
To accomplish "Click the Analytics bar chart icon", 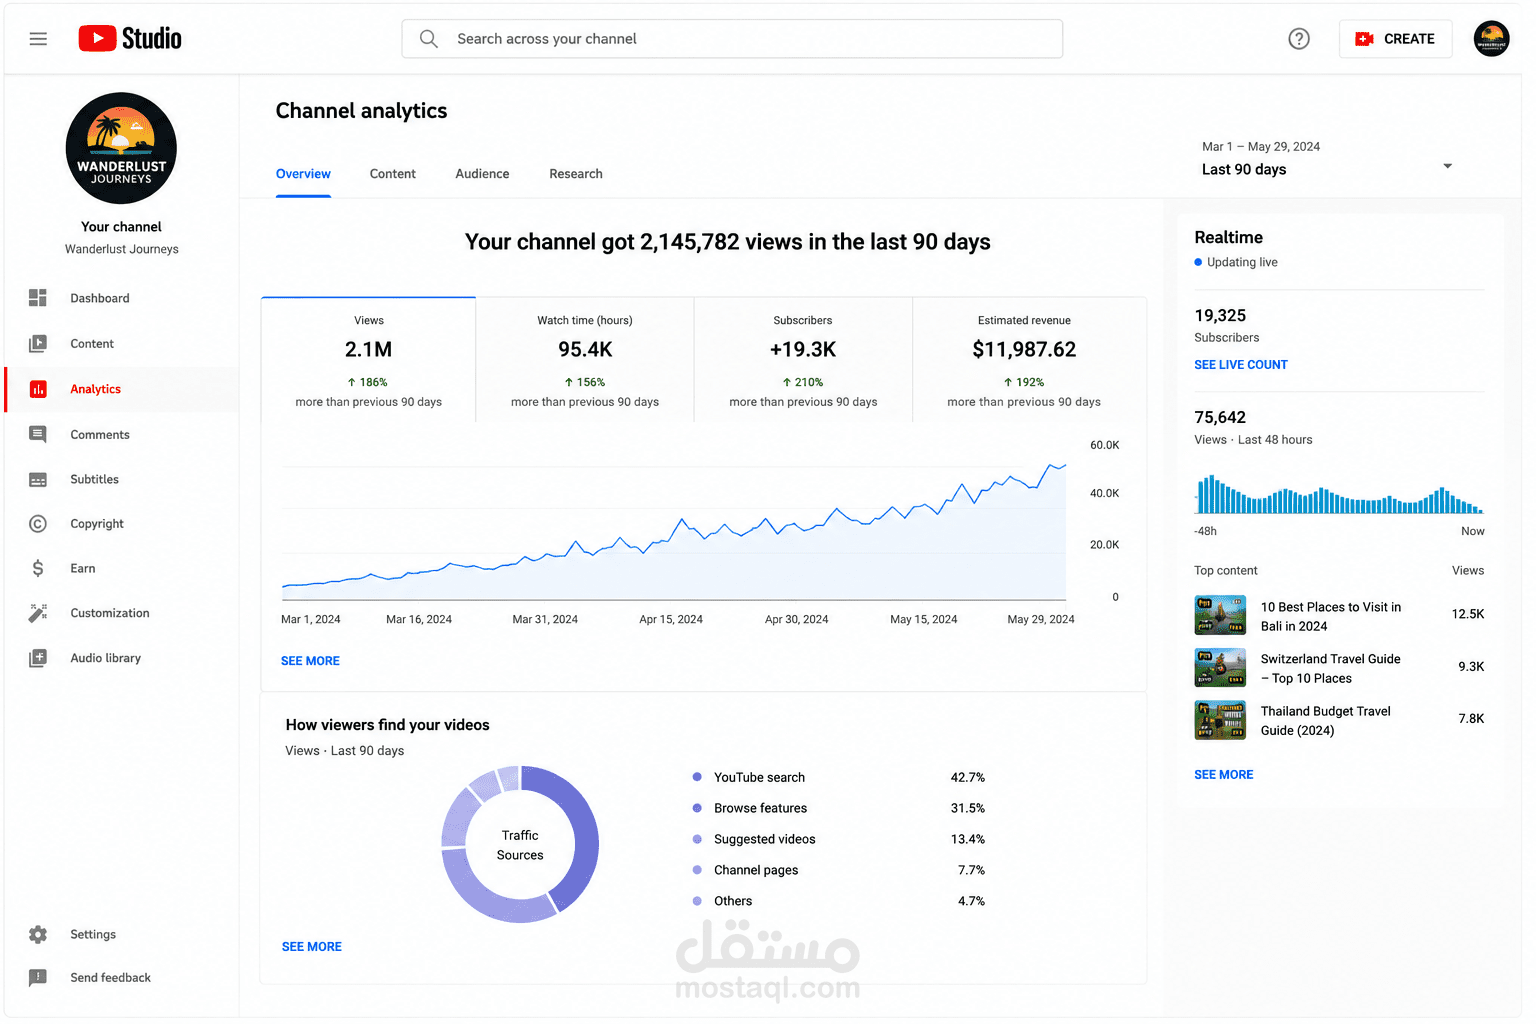I will tap(38, 389).
